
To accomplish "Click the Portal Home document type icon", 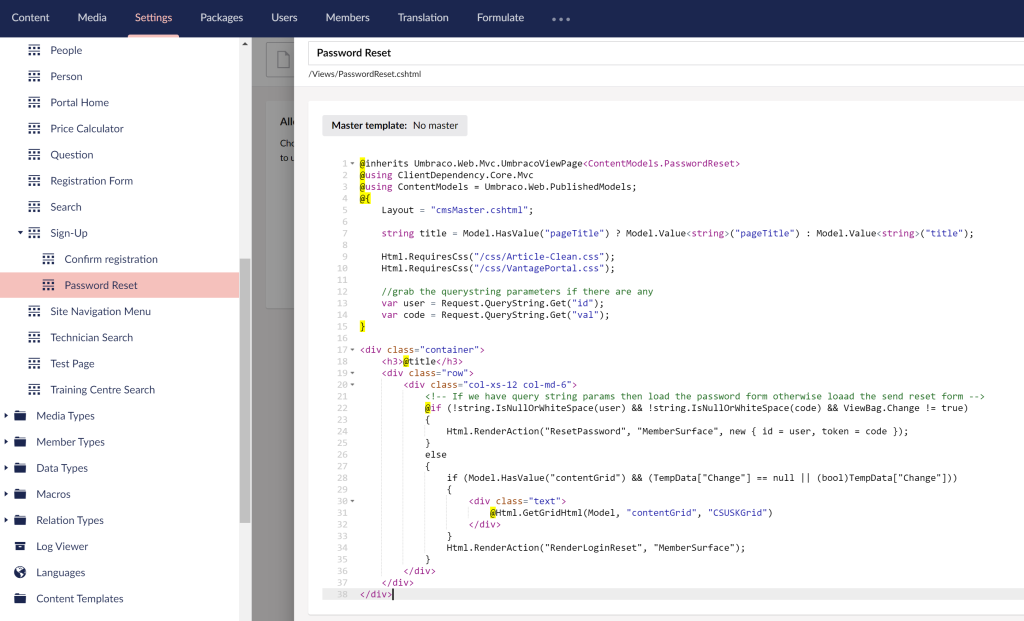I will pos(35,103).
